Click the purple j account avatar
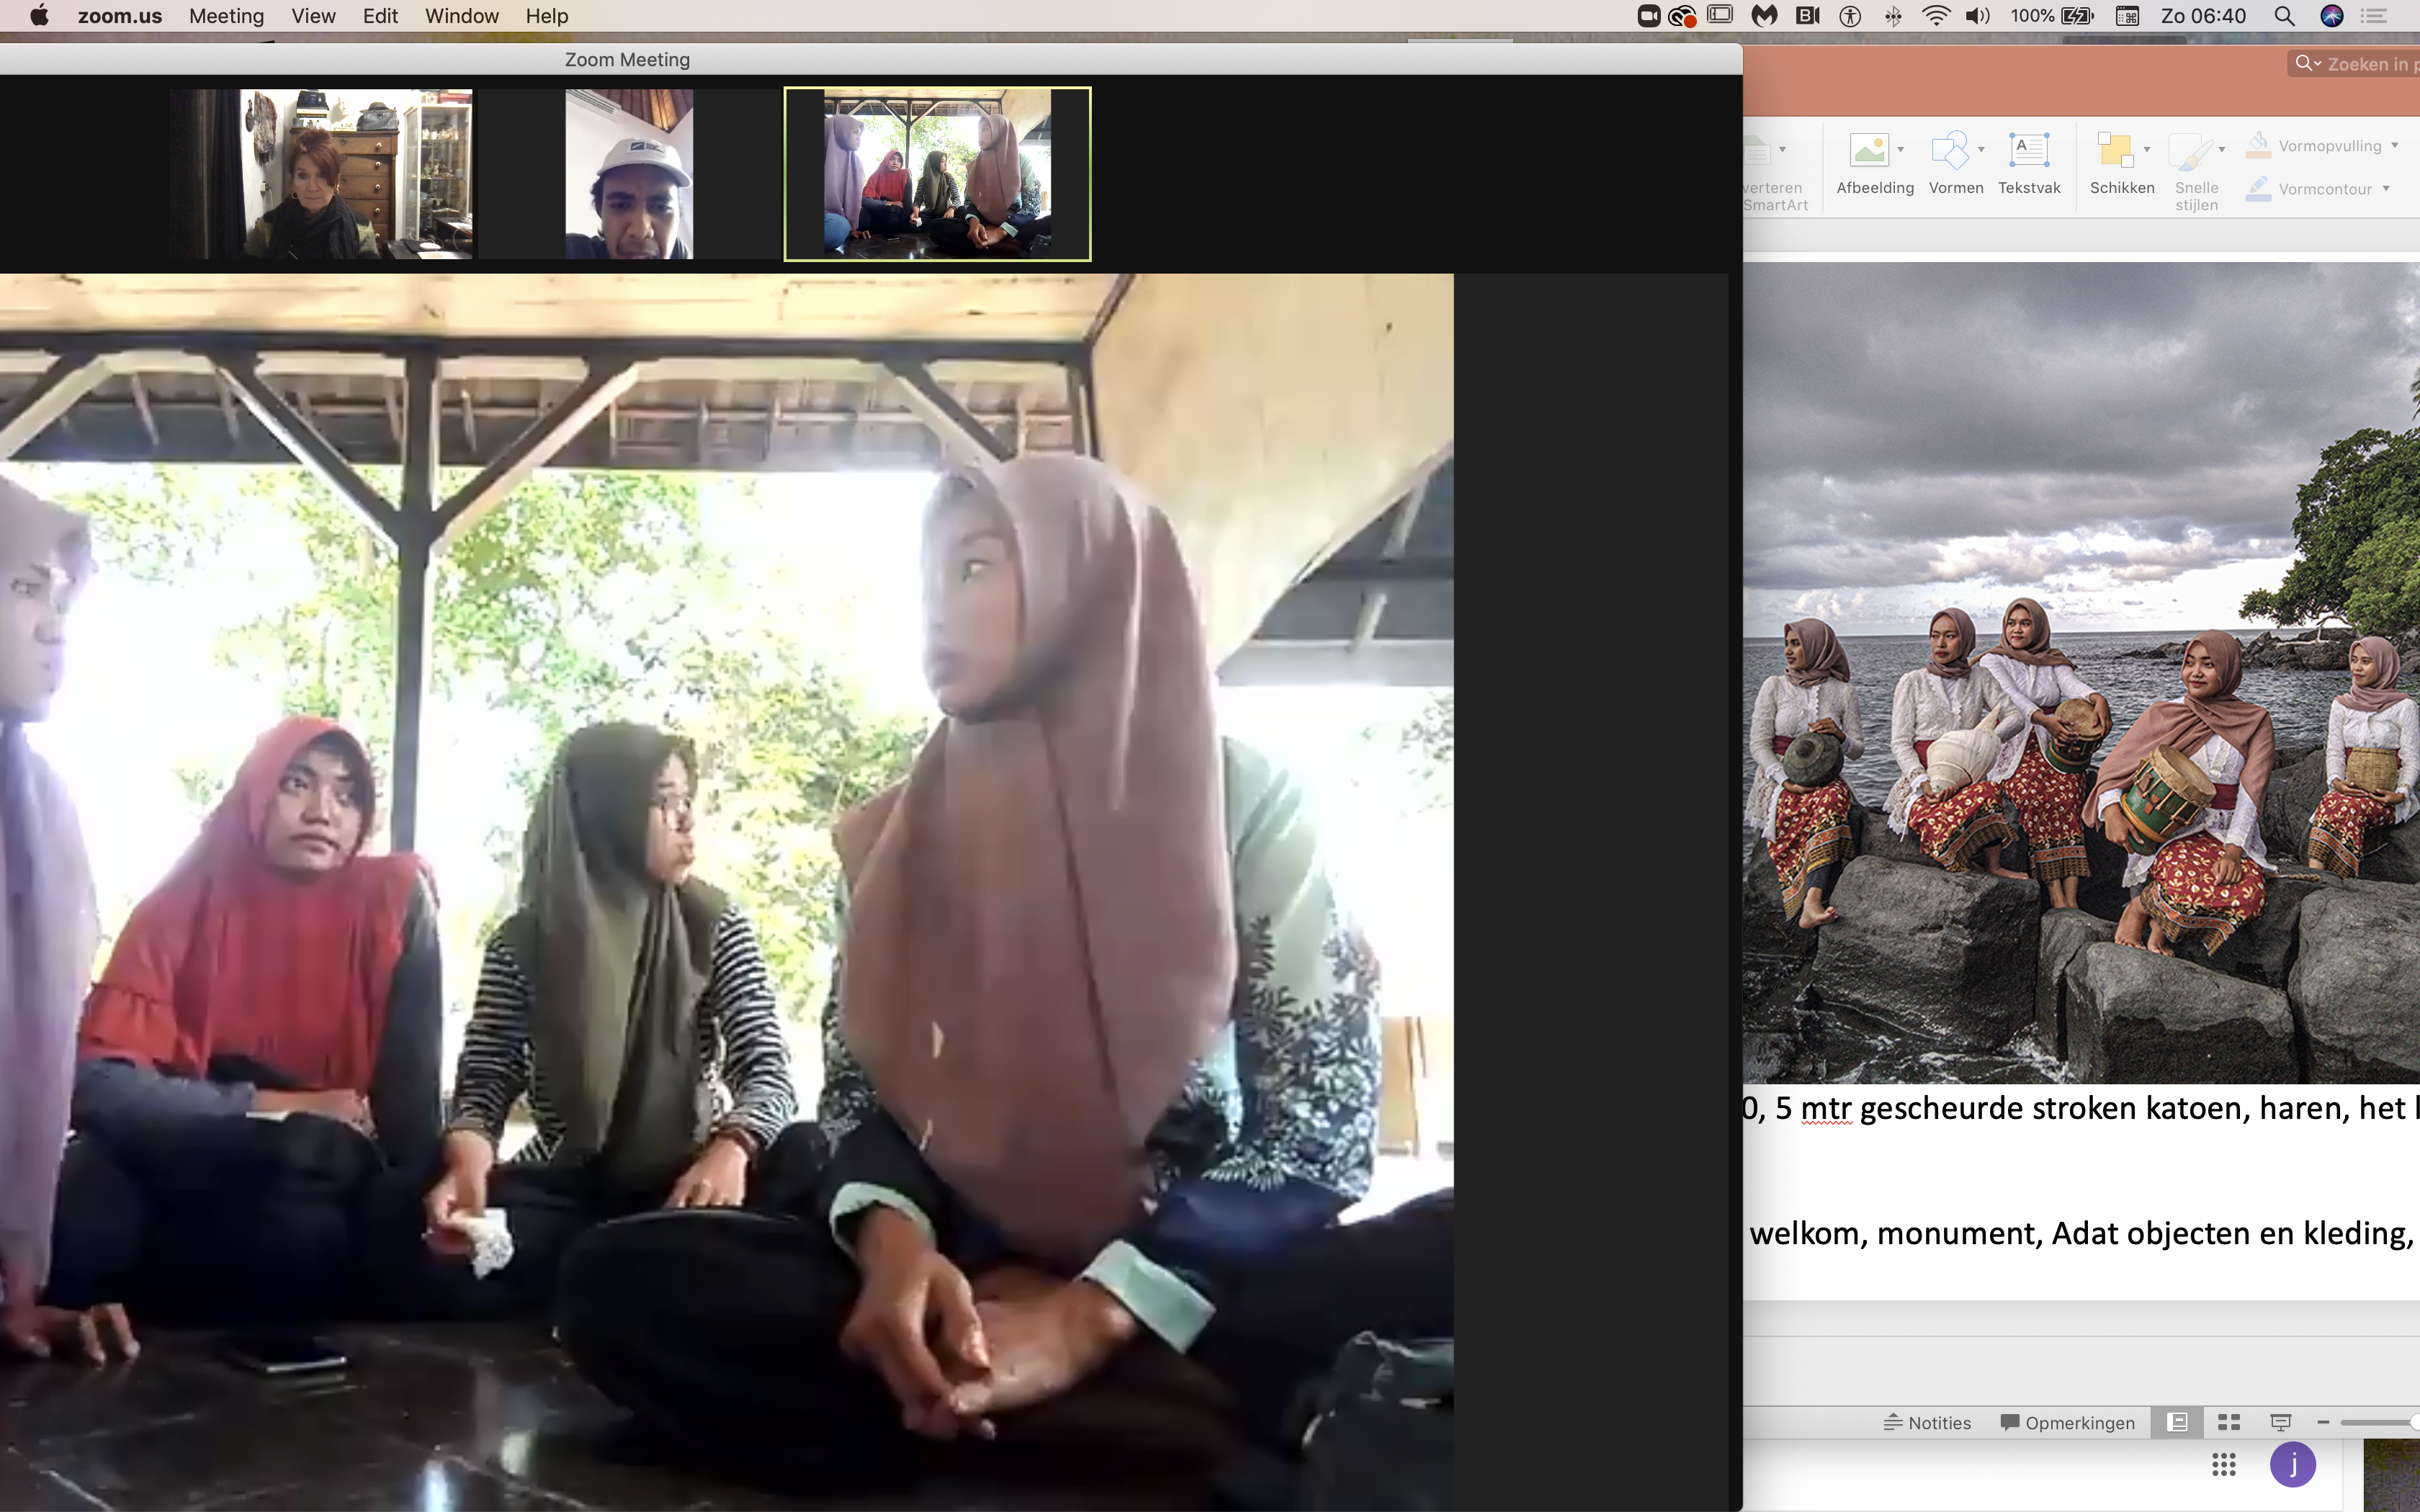Screen dimensions: 2420x1512 pos(2292,1465)
